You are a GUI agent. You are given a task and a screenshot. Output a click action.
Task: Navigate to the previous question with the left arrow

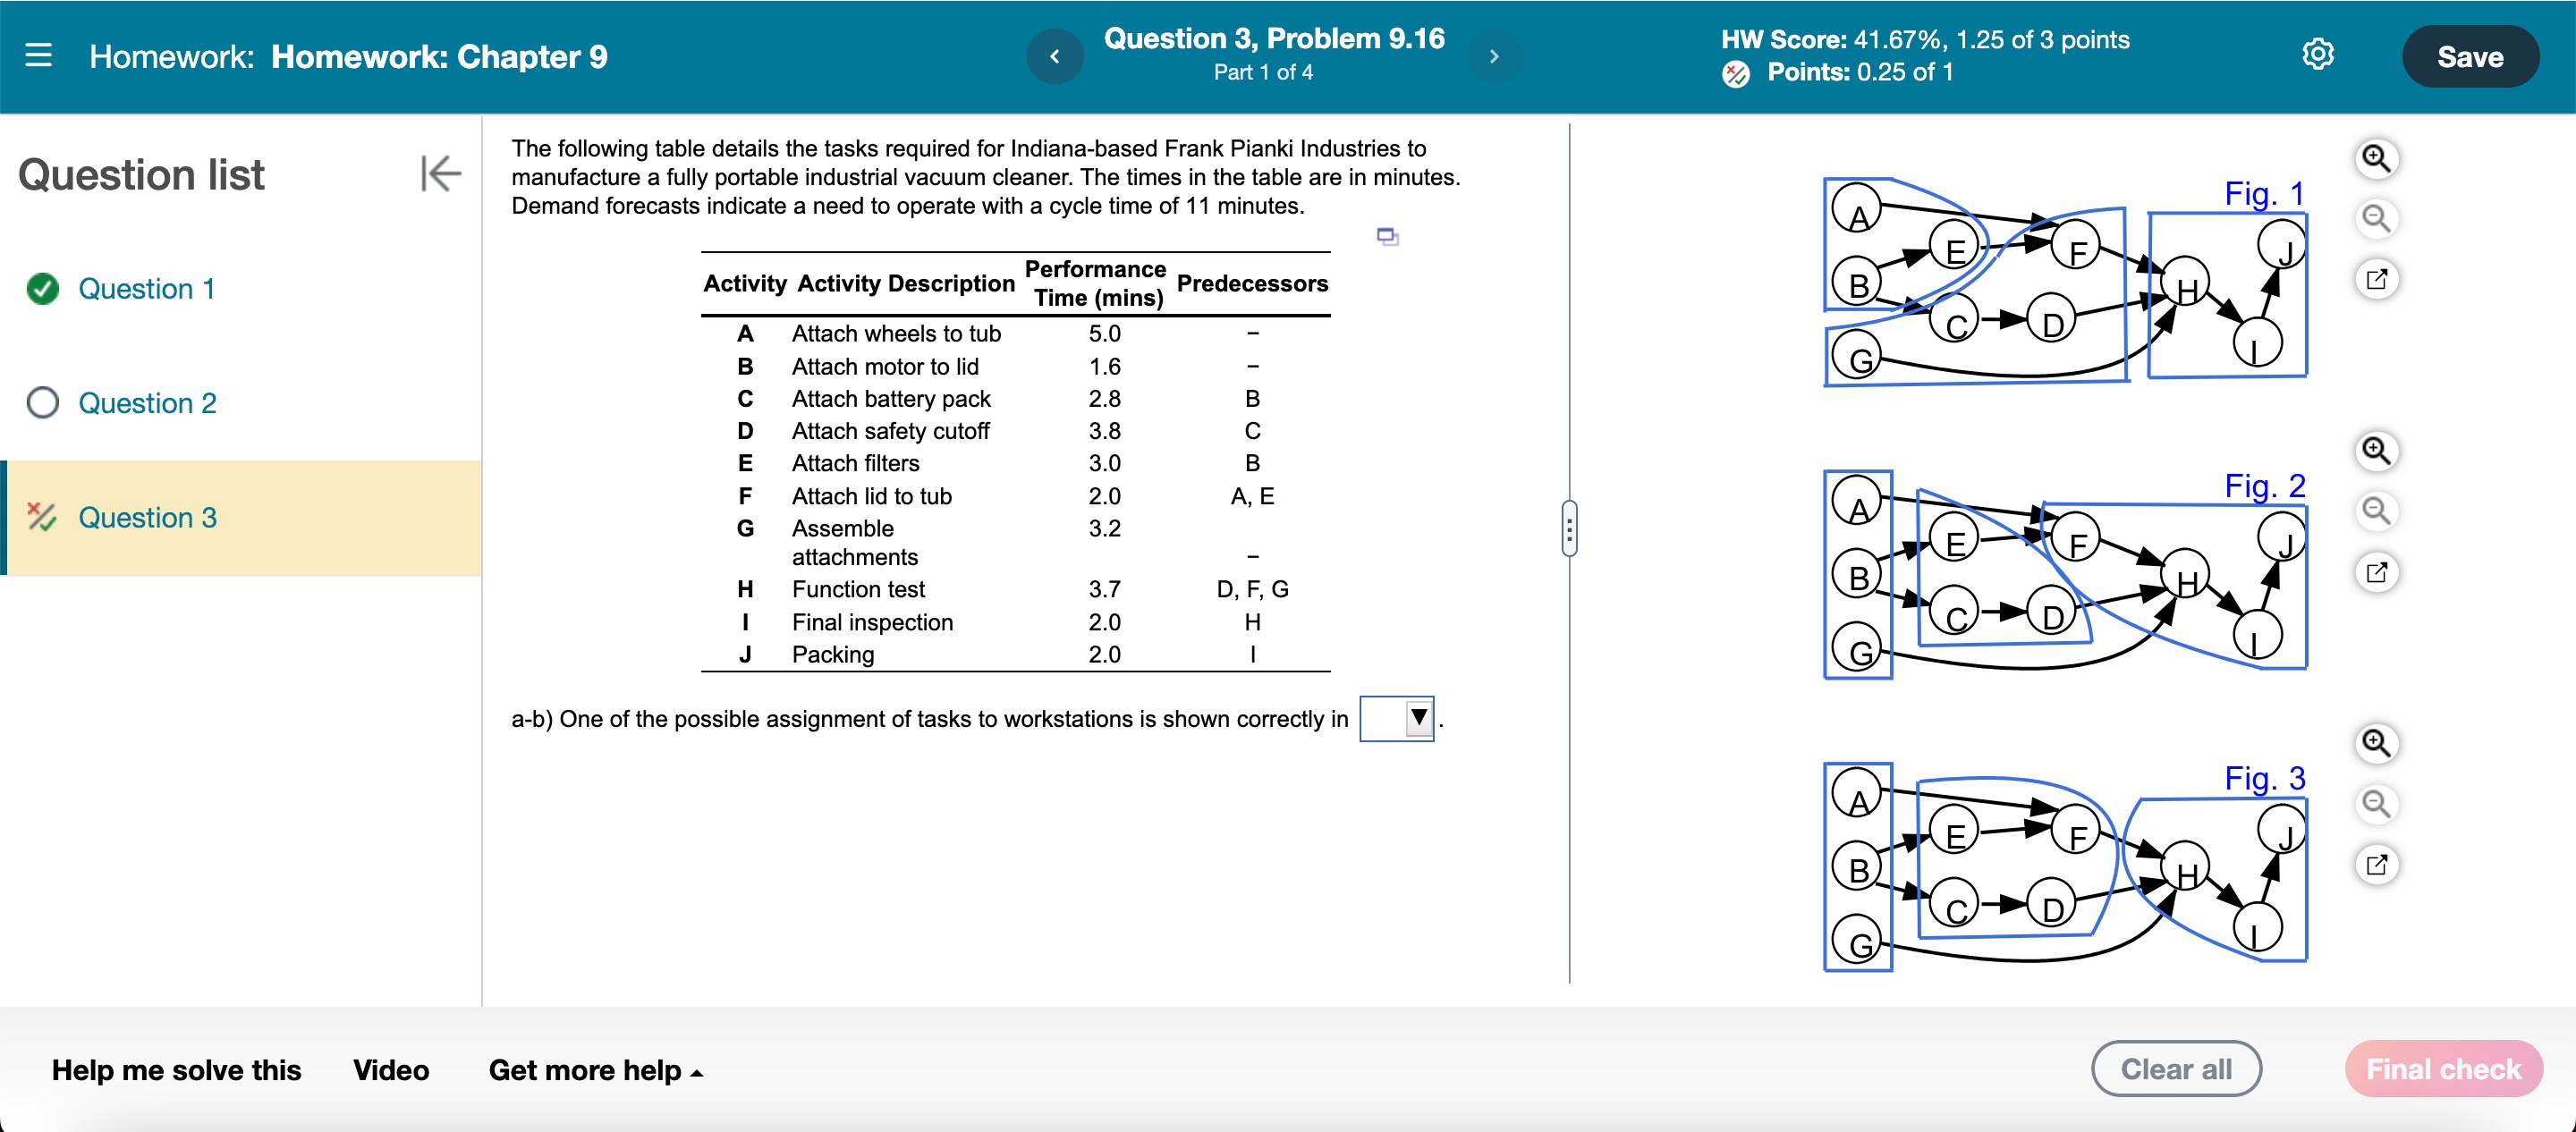tap(1055, 56)
